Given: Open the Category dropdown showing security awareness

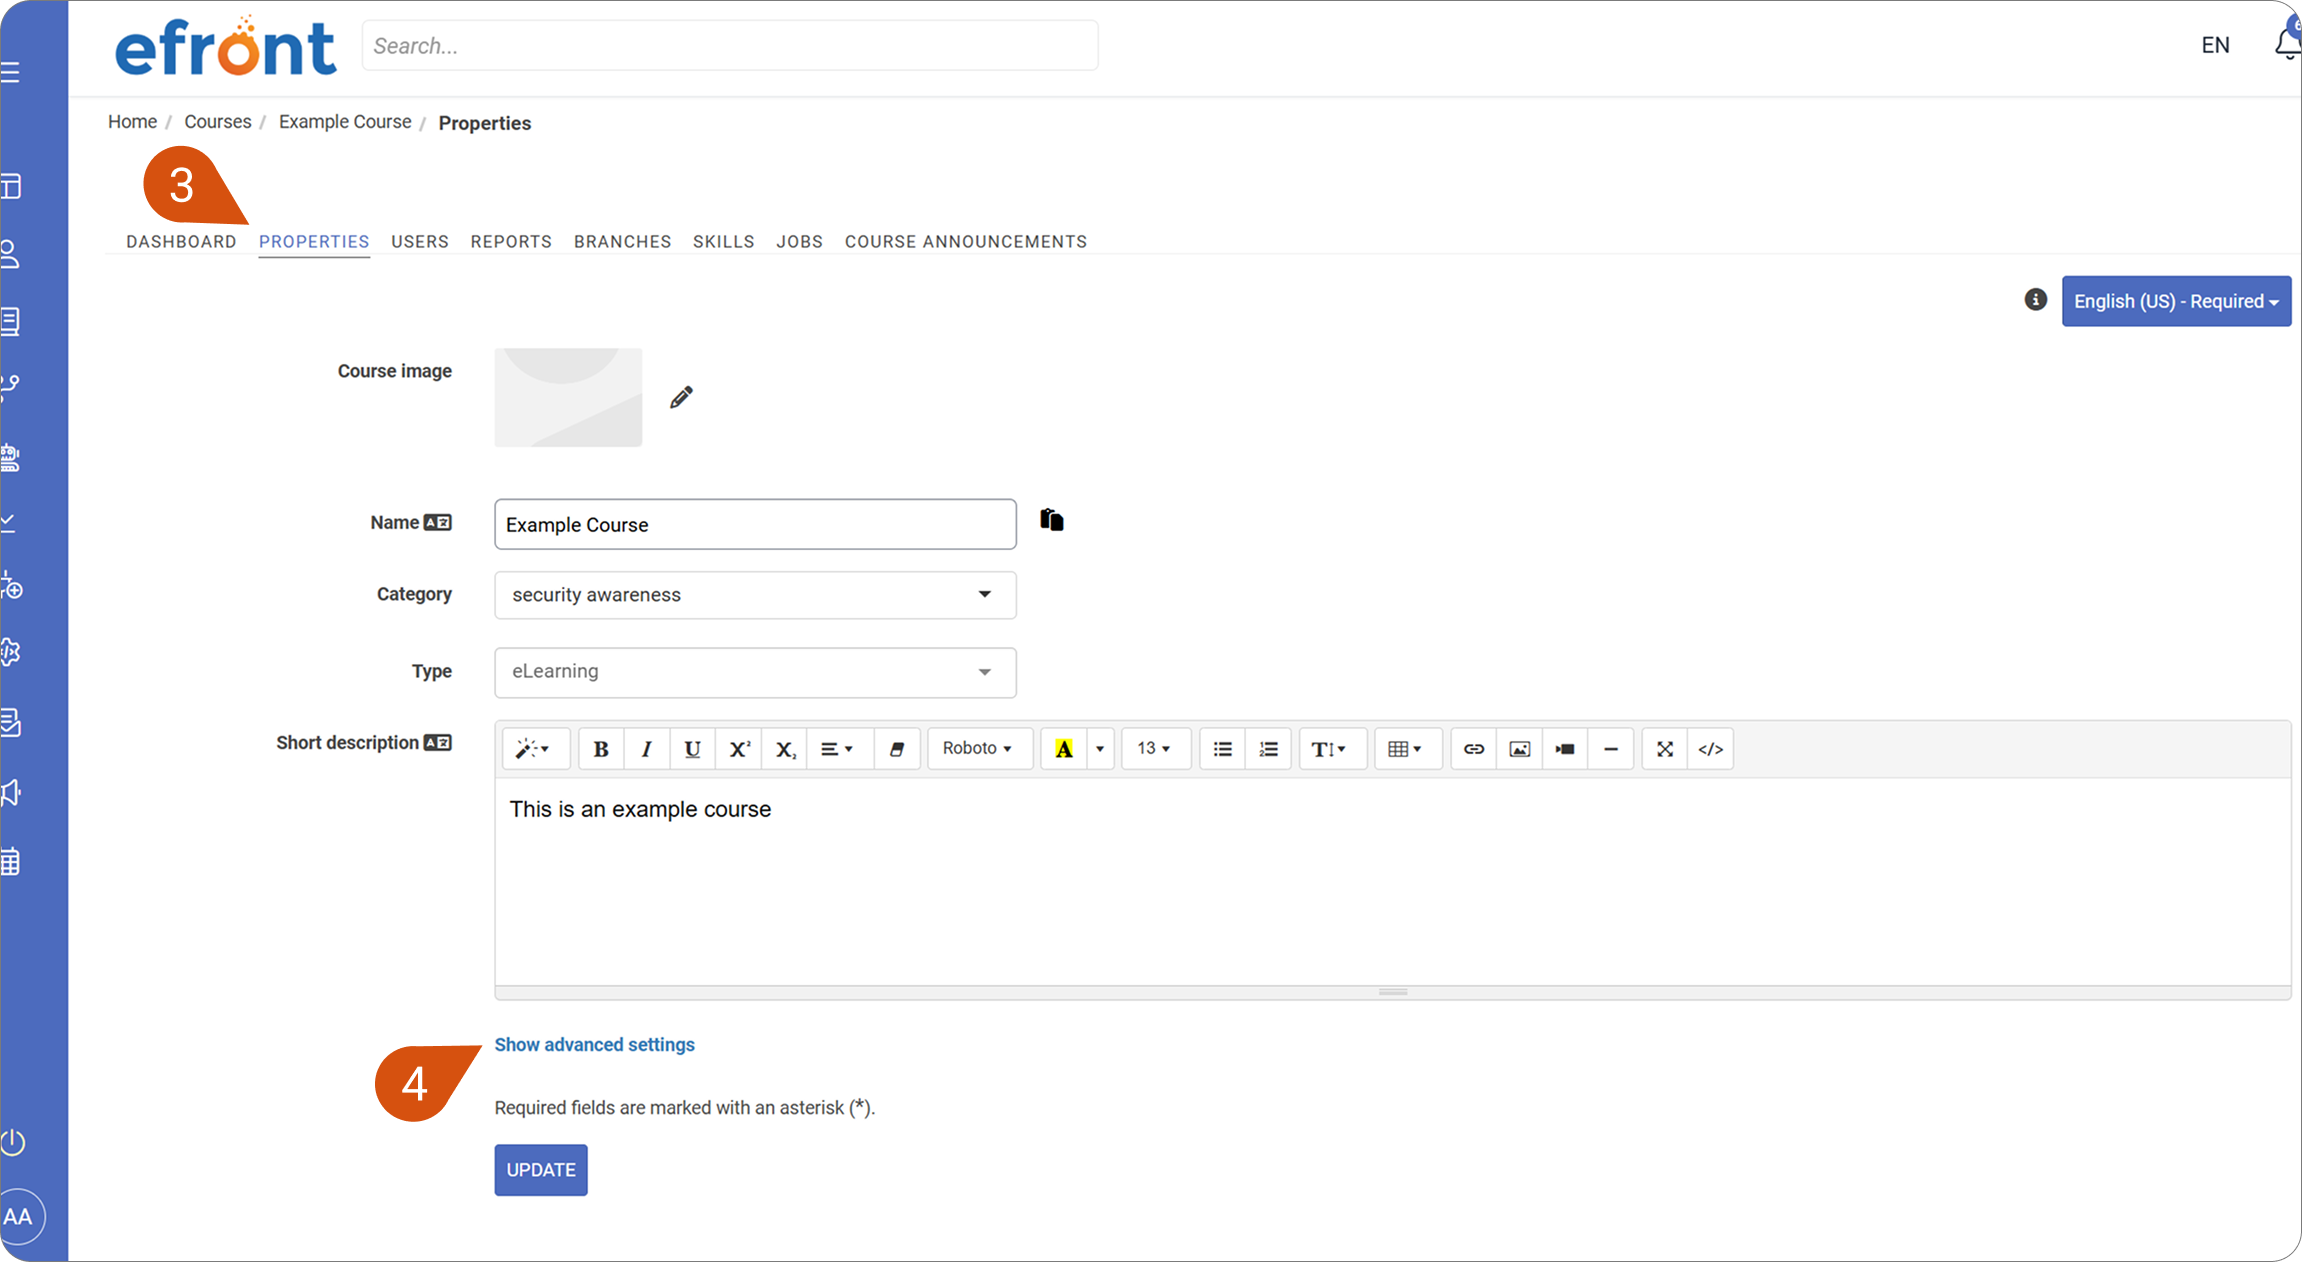Looking at the screenshot, I should 755,595.
